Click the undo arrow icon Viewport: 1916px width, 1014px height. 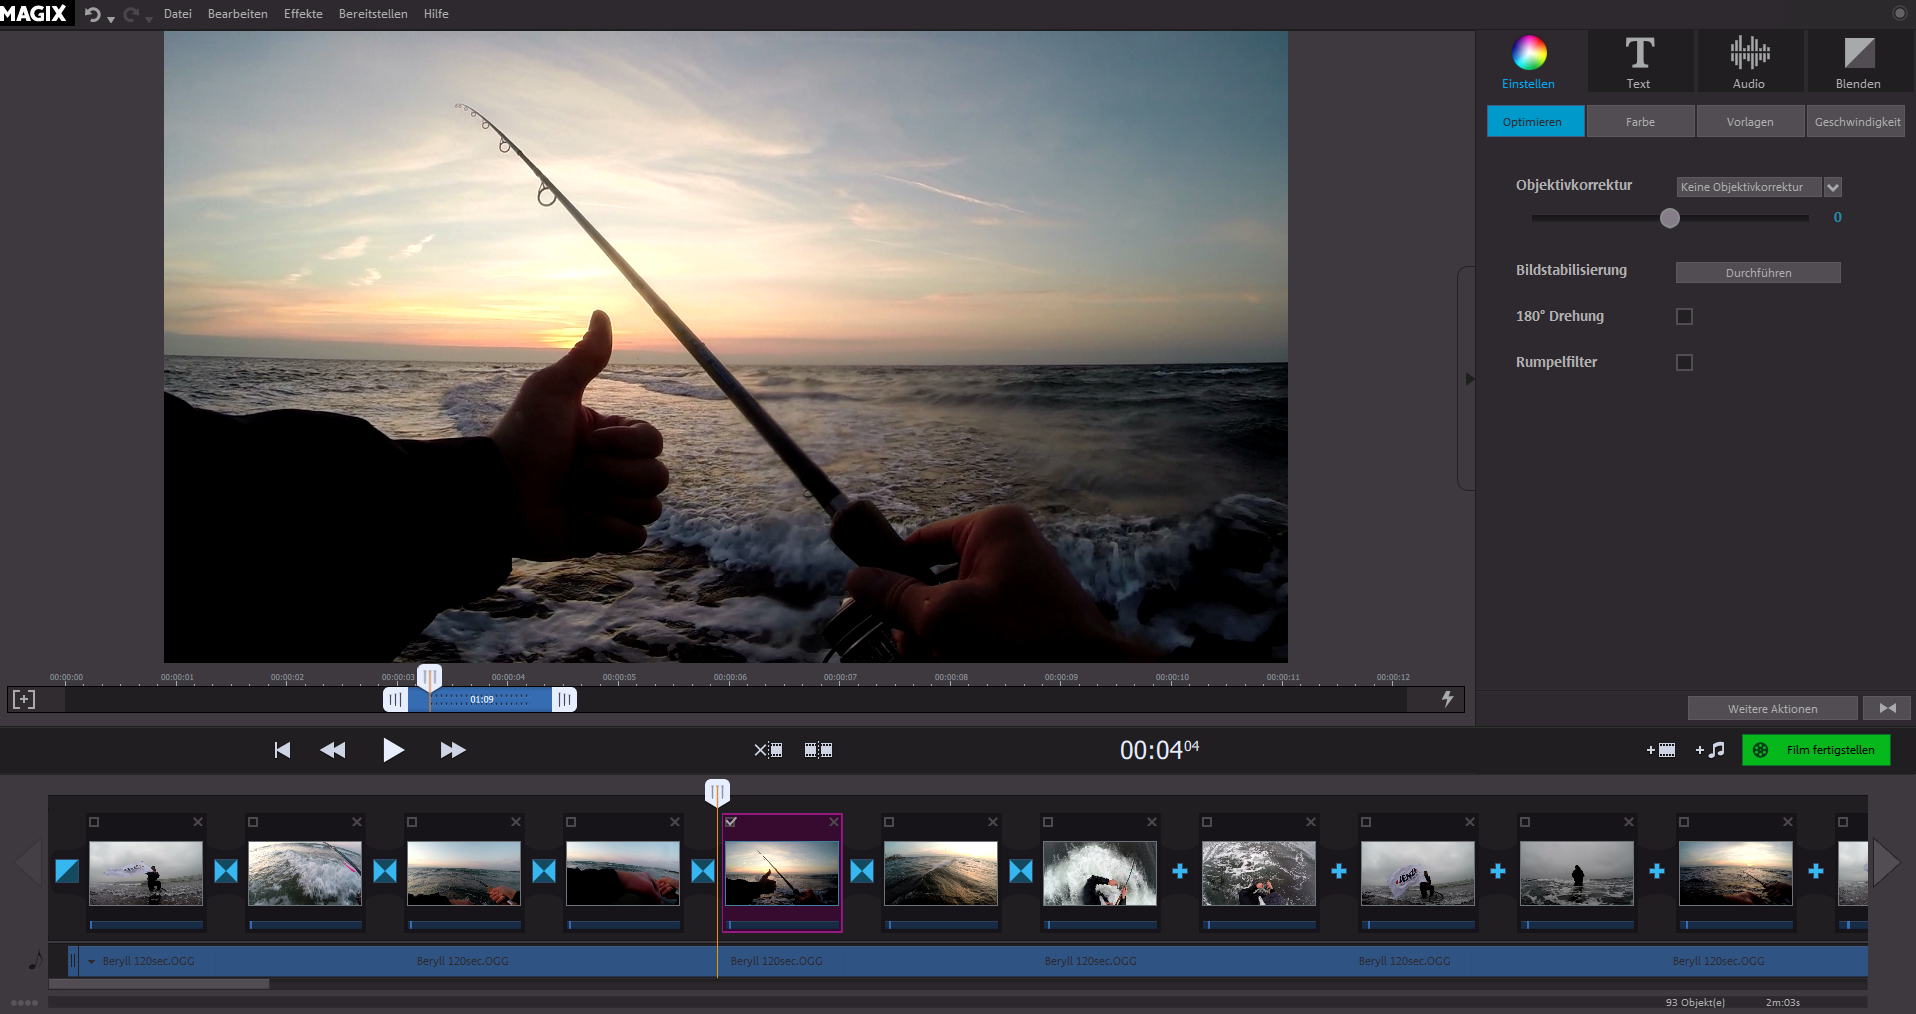(93, 14)
